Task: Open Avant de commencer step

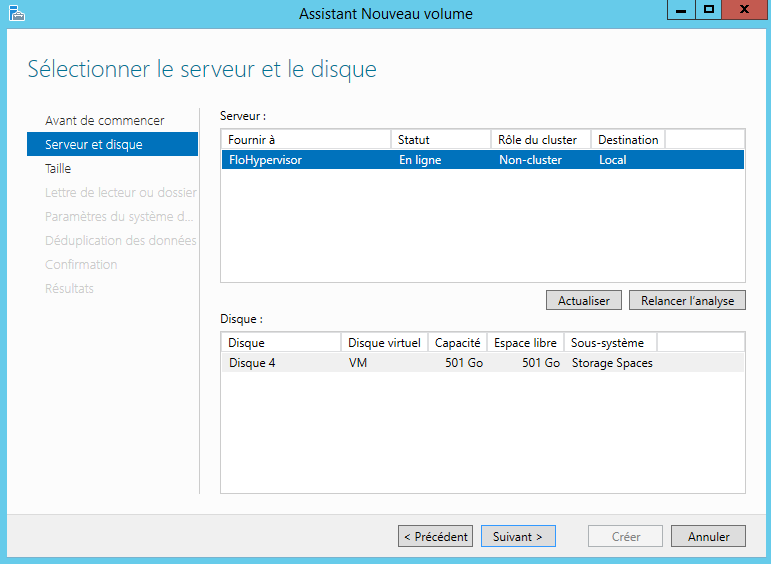Action: 104,121
